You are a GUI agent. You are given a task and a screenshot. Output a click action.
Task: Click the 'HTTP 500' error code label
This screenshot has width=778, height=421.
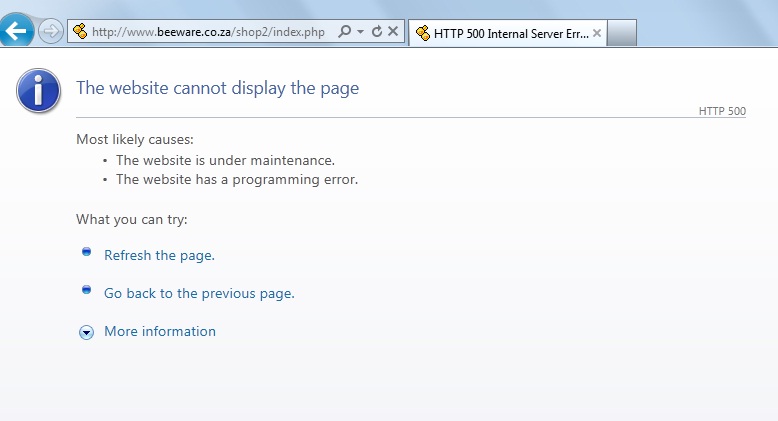pyautogui.click(x=722, y=111)
